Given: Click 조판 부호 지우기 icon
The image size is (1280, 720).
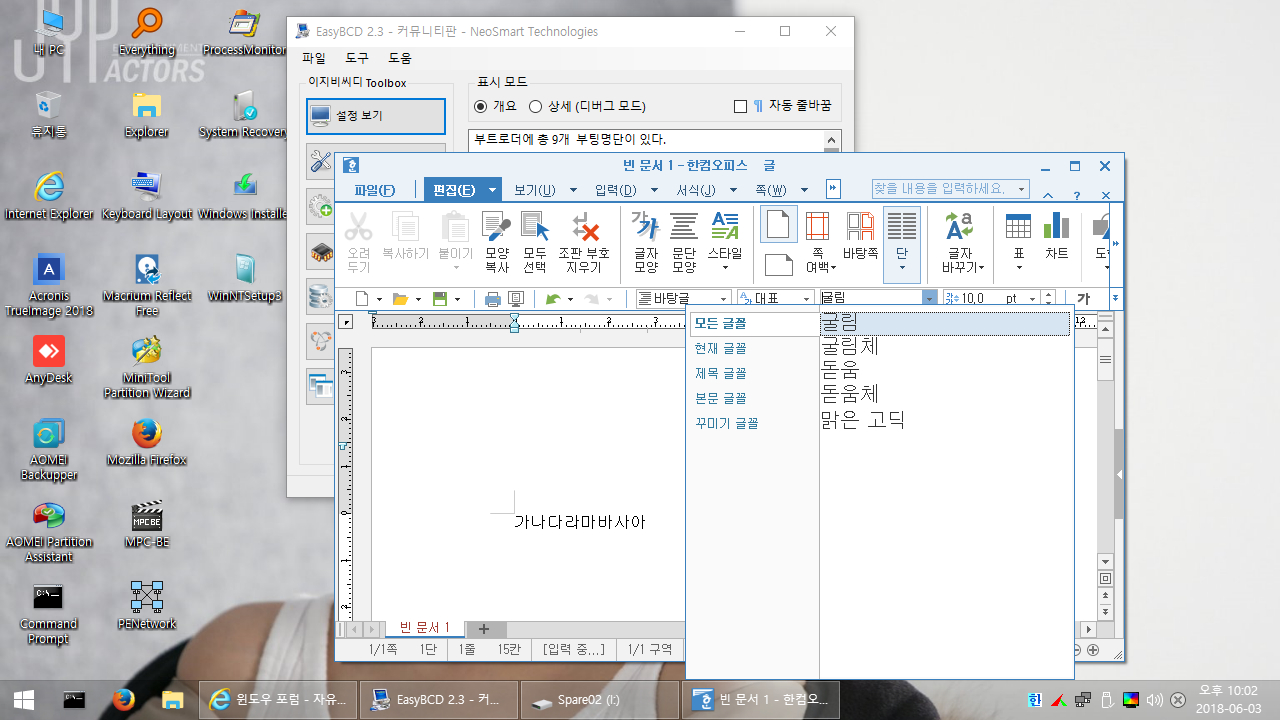Looking at the screenshot, I should click(584, 228).
